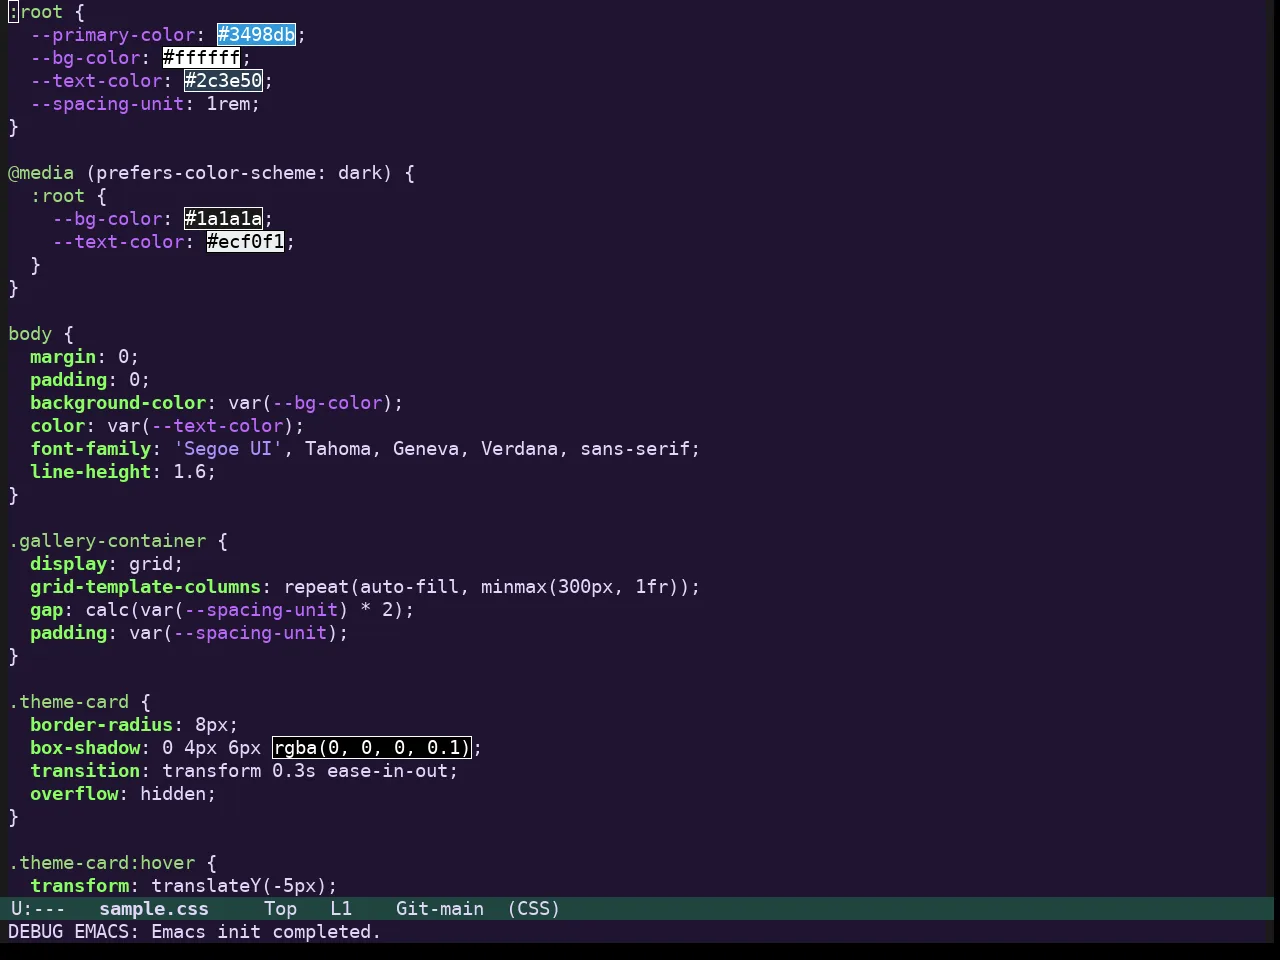Click the 'Segoe UI' string
1280x960 pixels.
[x=228, y=449]
